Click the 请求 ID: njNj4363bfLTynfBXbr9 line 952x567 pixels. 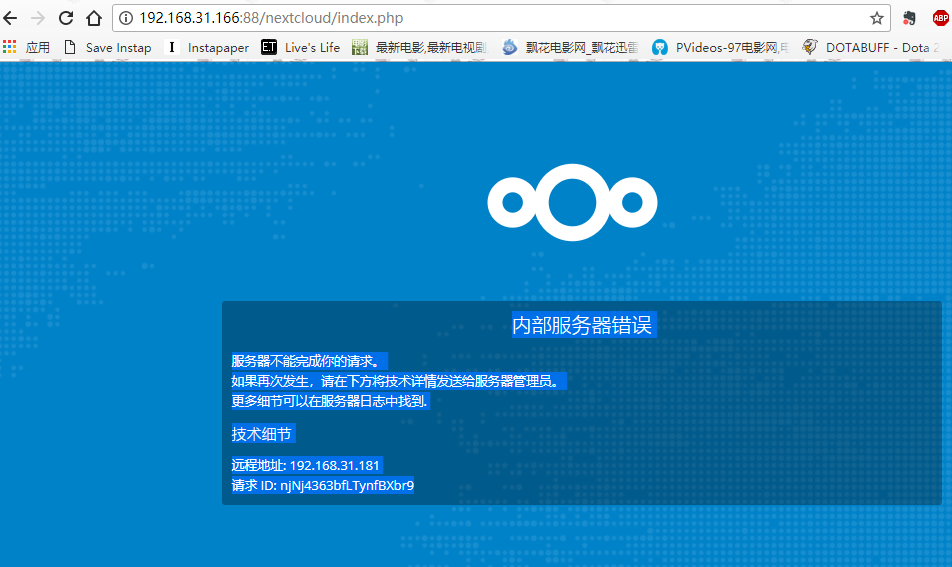coord(322,486)
